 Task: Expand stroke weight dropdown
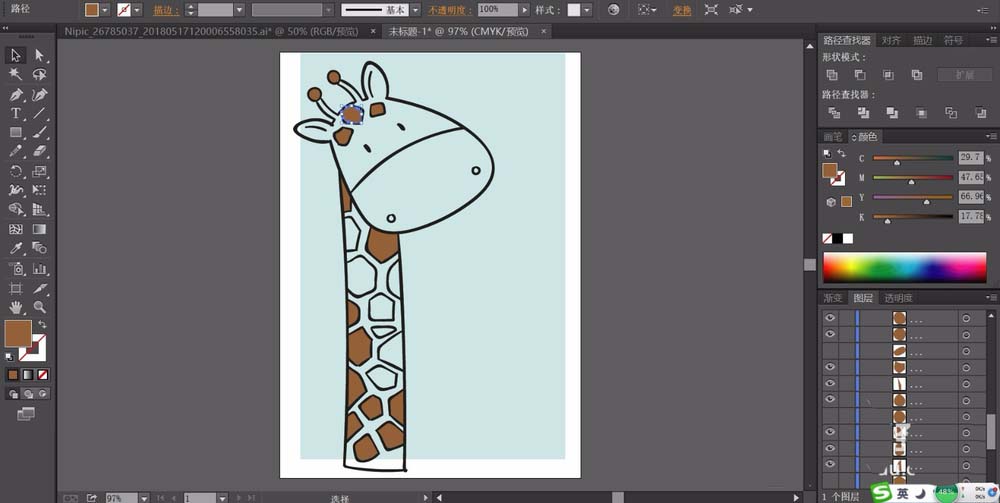click(x=239, y=10)
